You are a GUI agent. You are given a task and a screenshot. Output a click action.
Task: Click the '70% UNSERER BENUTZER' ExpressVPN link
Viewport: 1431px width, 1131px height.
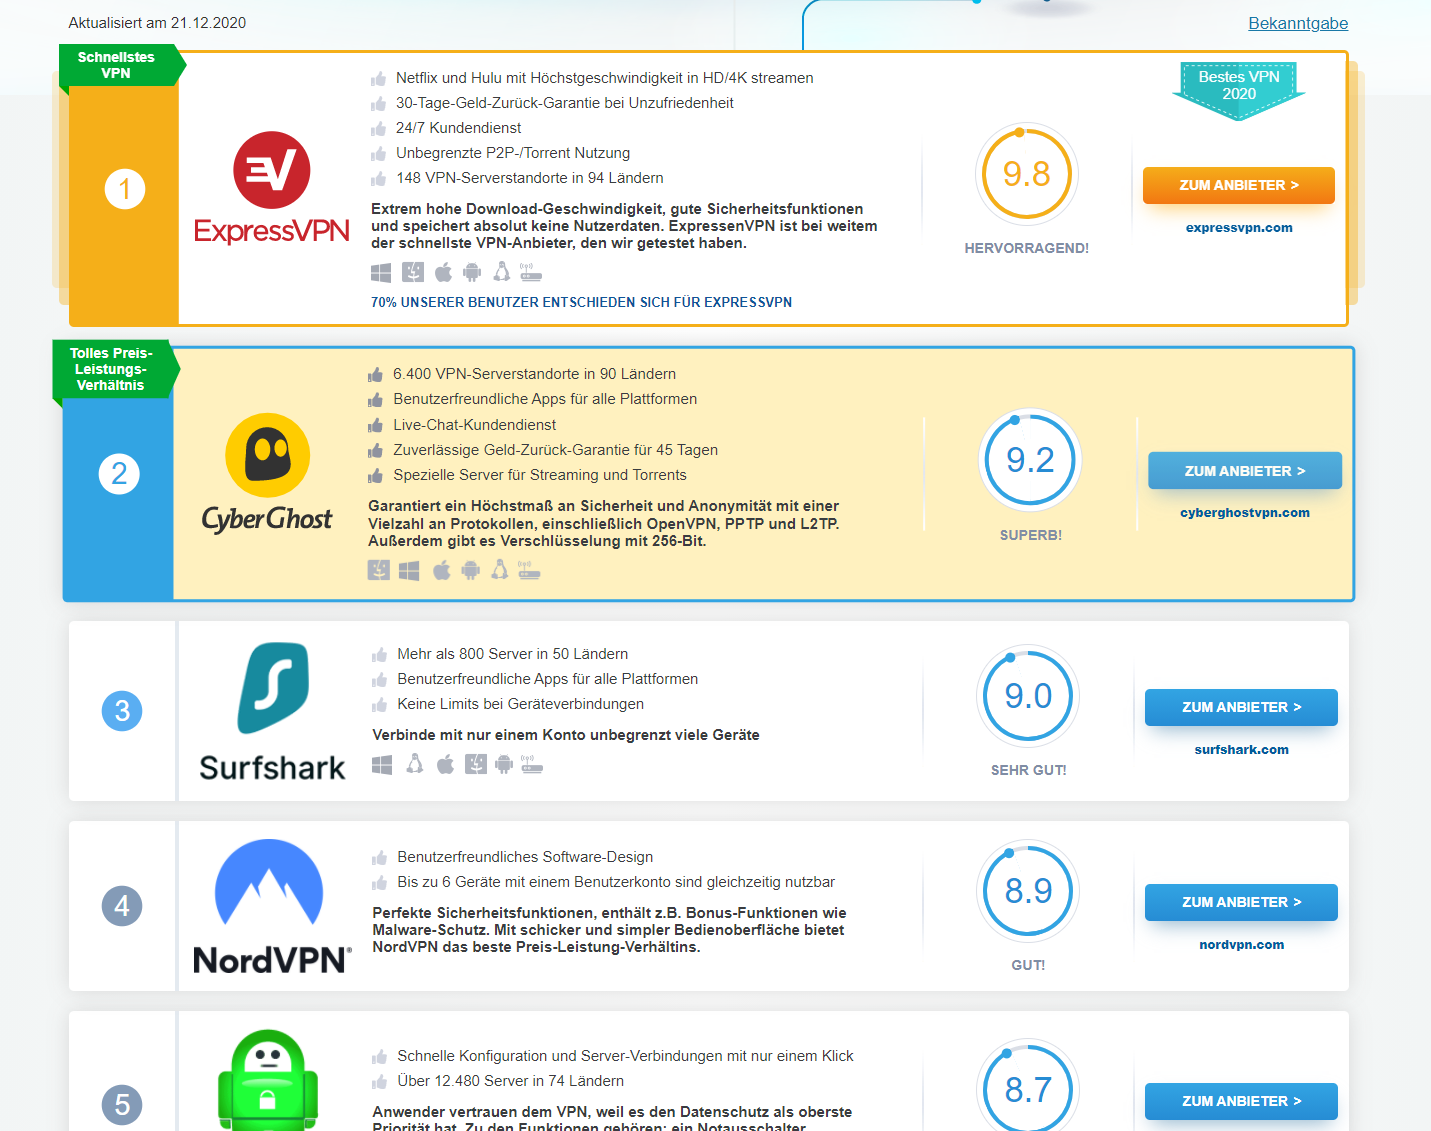[581, 302]
